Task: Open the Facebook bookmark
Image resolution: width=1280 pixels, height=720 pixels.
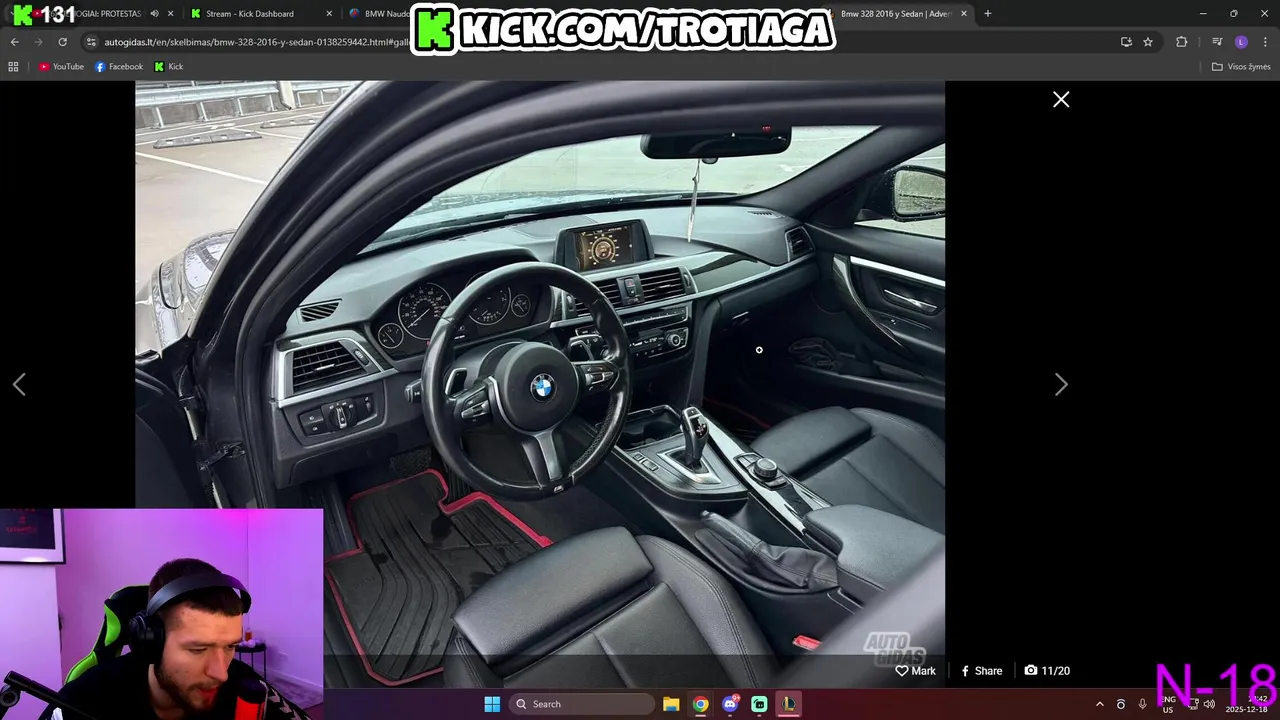Action: [119, 67]
